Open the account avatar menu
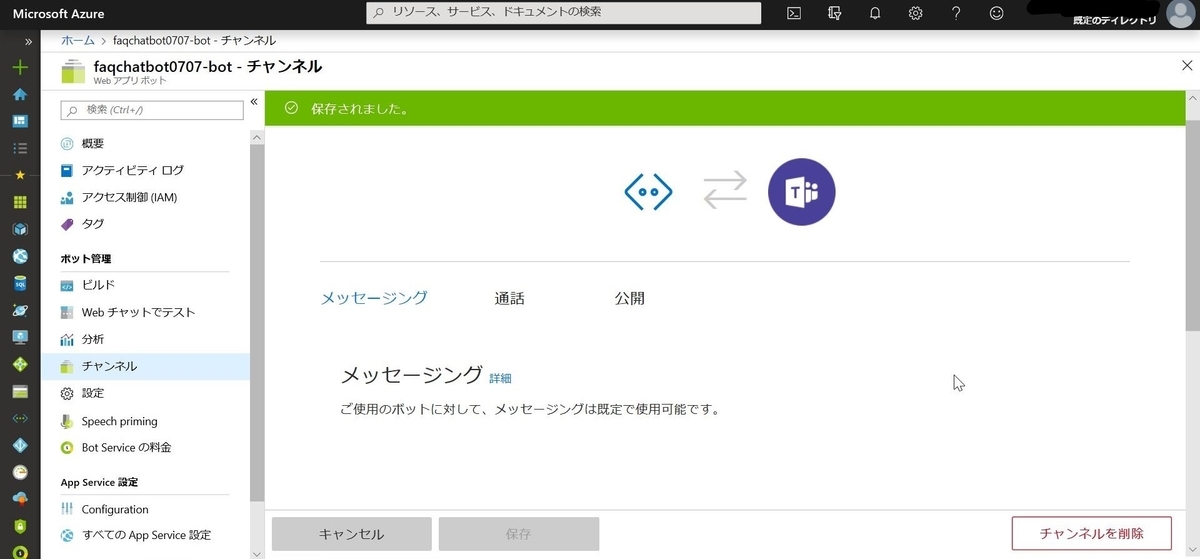1200x559 pixels. coord(1180,14)
